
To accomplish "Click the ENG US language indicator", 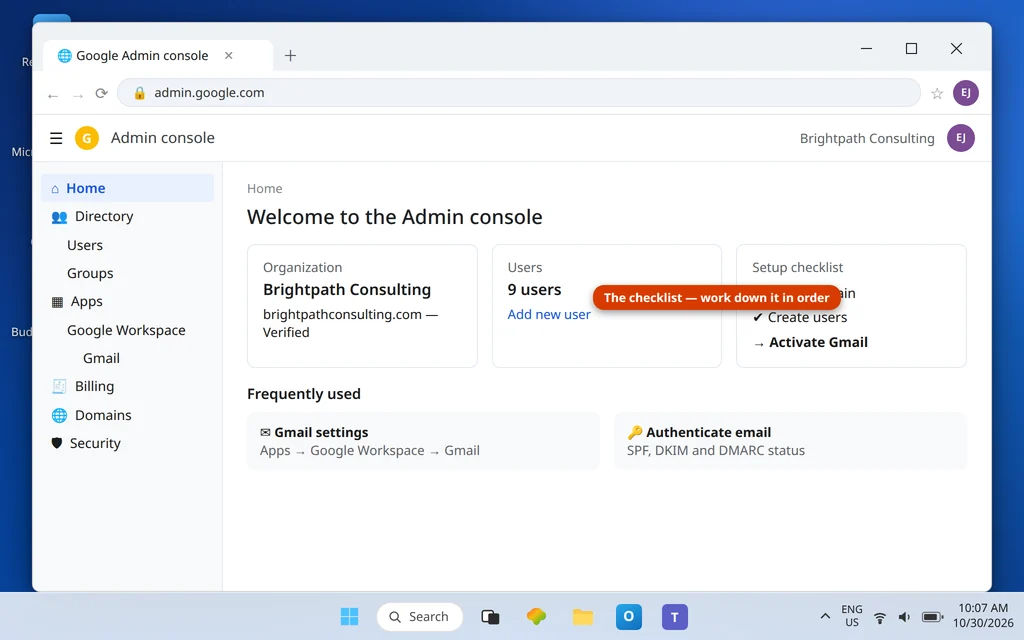I will (x=852, y=616).
